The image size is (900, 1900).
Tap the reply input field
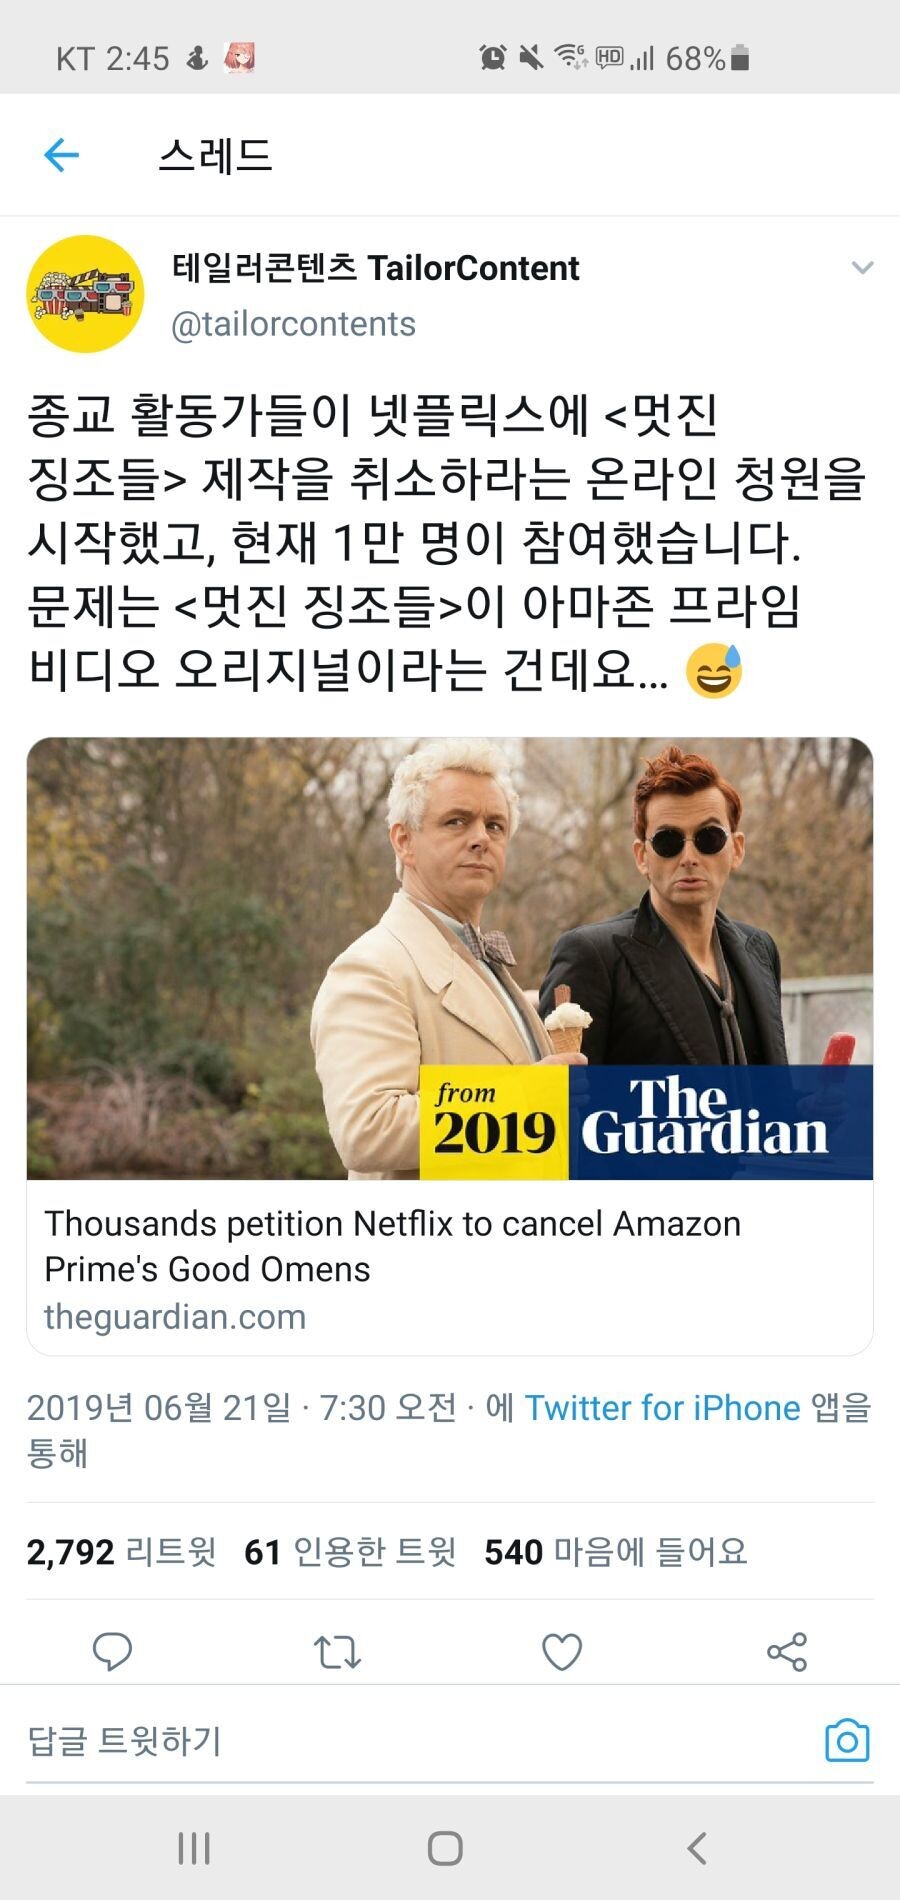pos(400,1741)
